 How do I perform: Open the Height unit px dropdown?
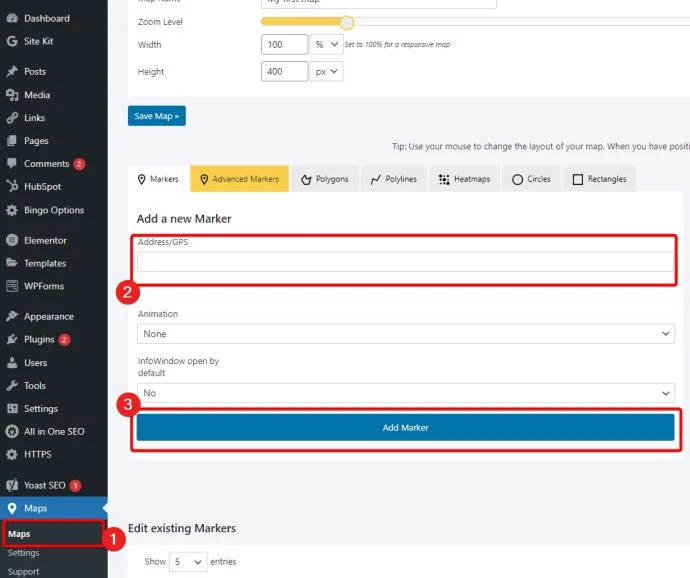coord(327,72)
